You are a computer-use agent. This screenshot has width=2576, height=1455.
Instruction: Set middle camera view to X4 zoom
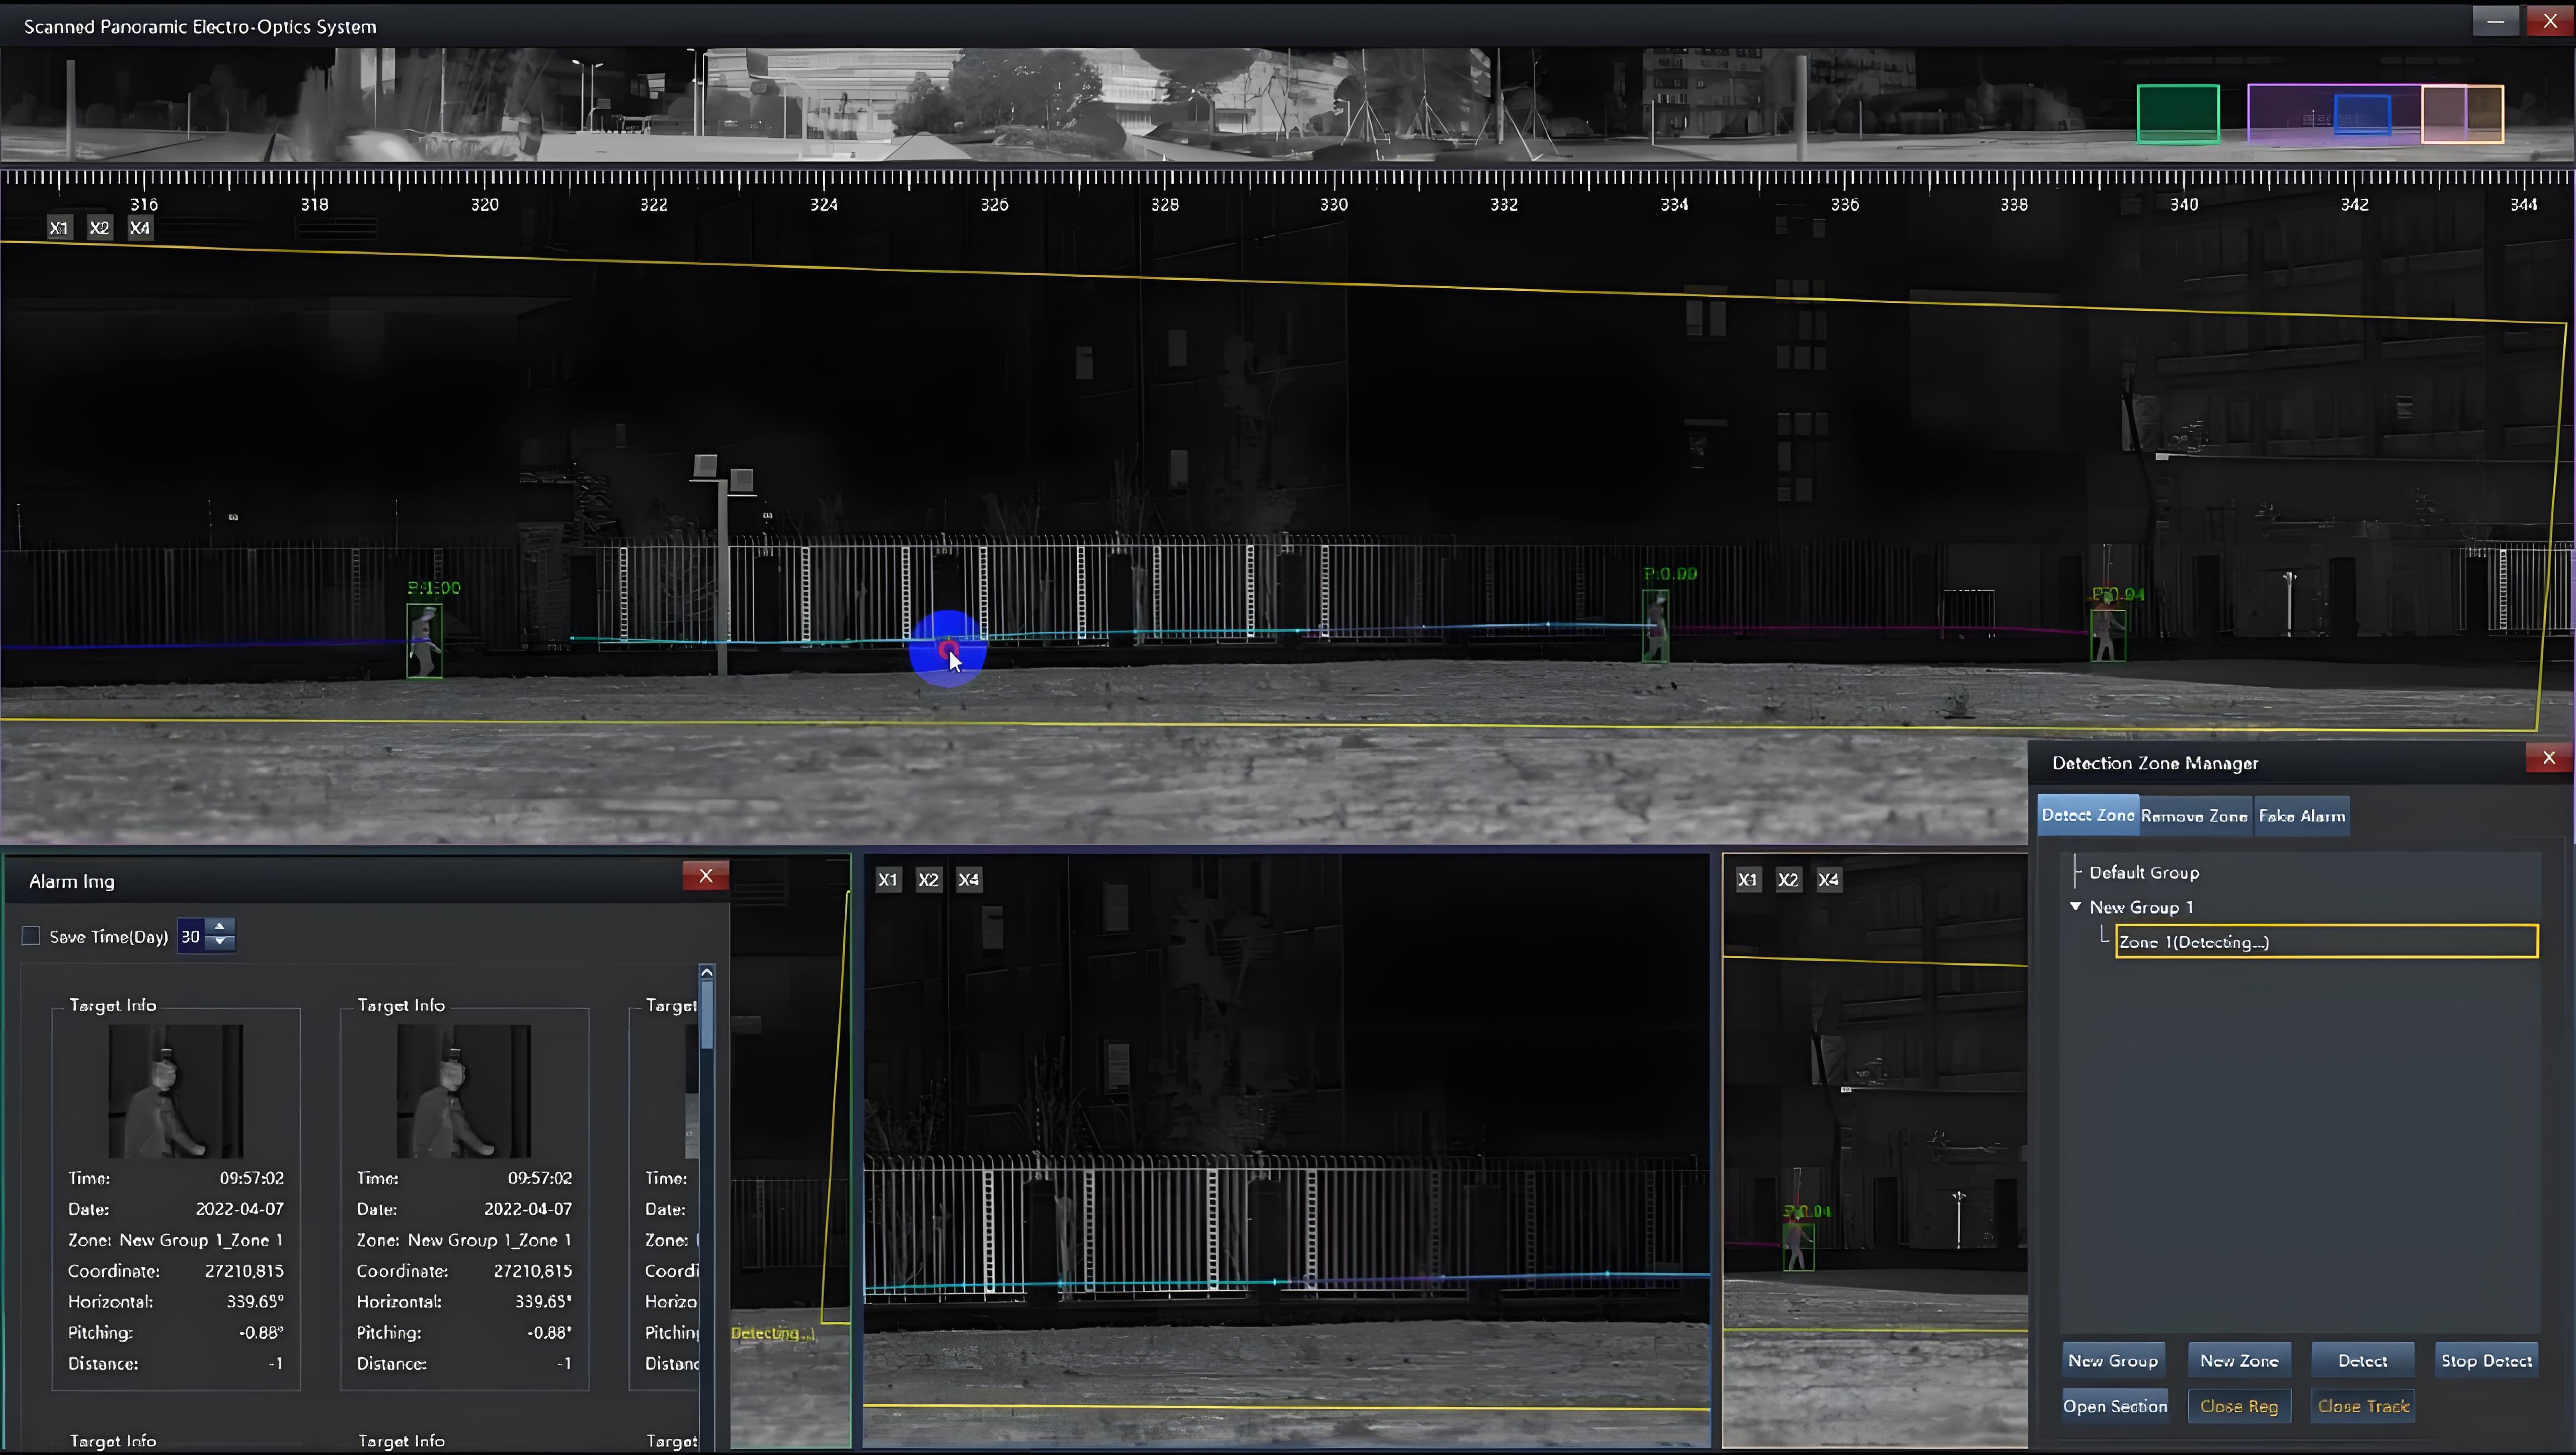coord(968,880)
